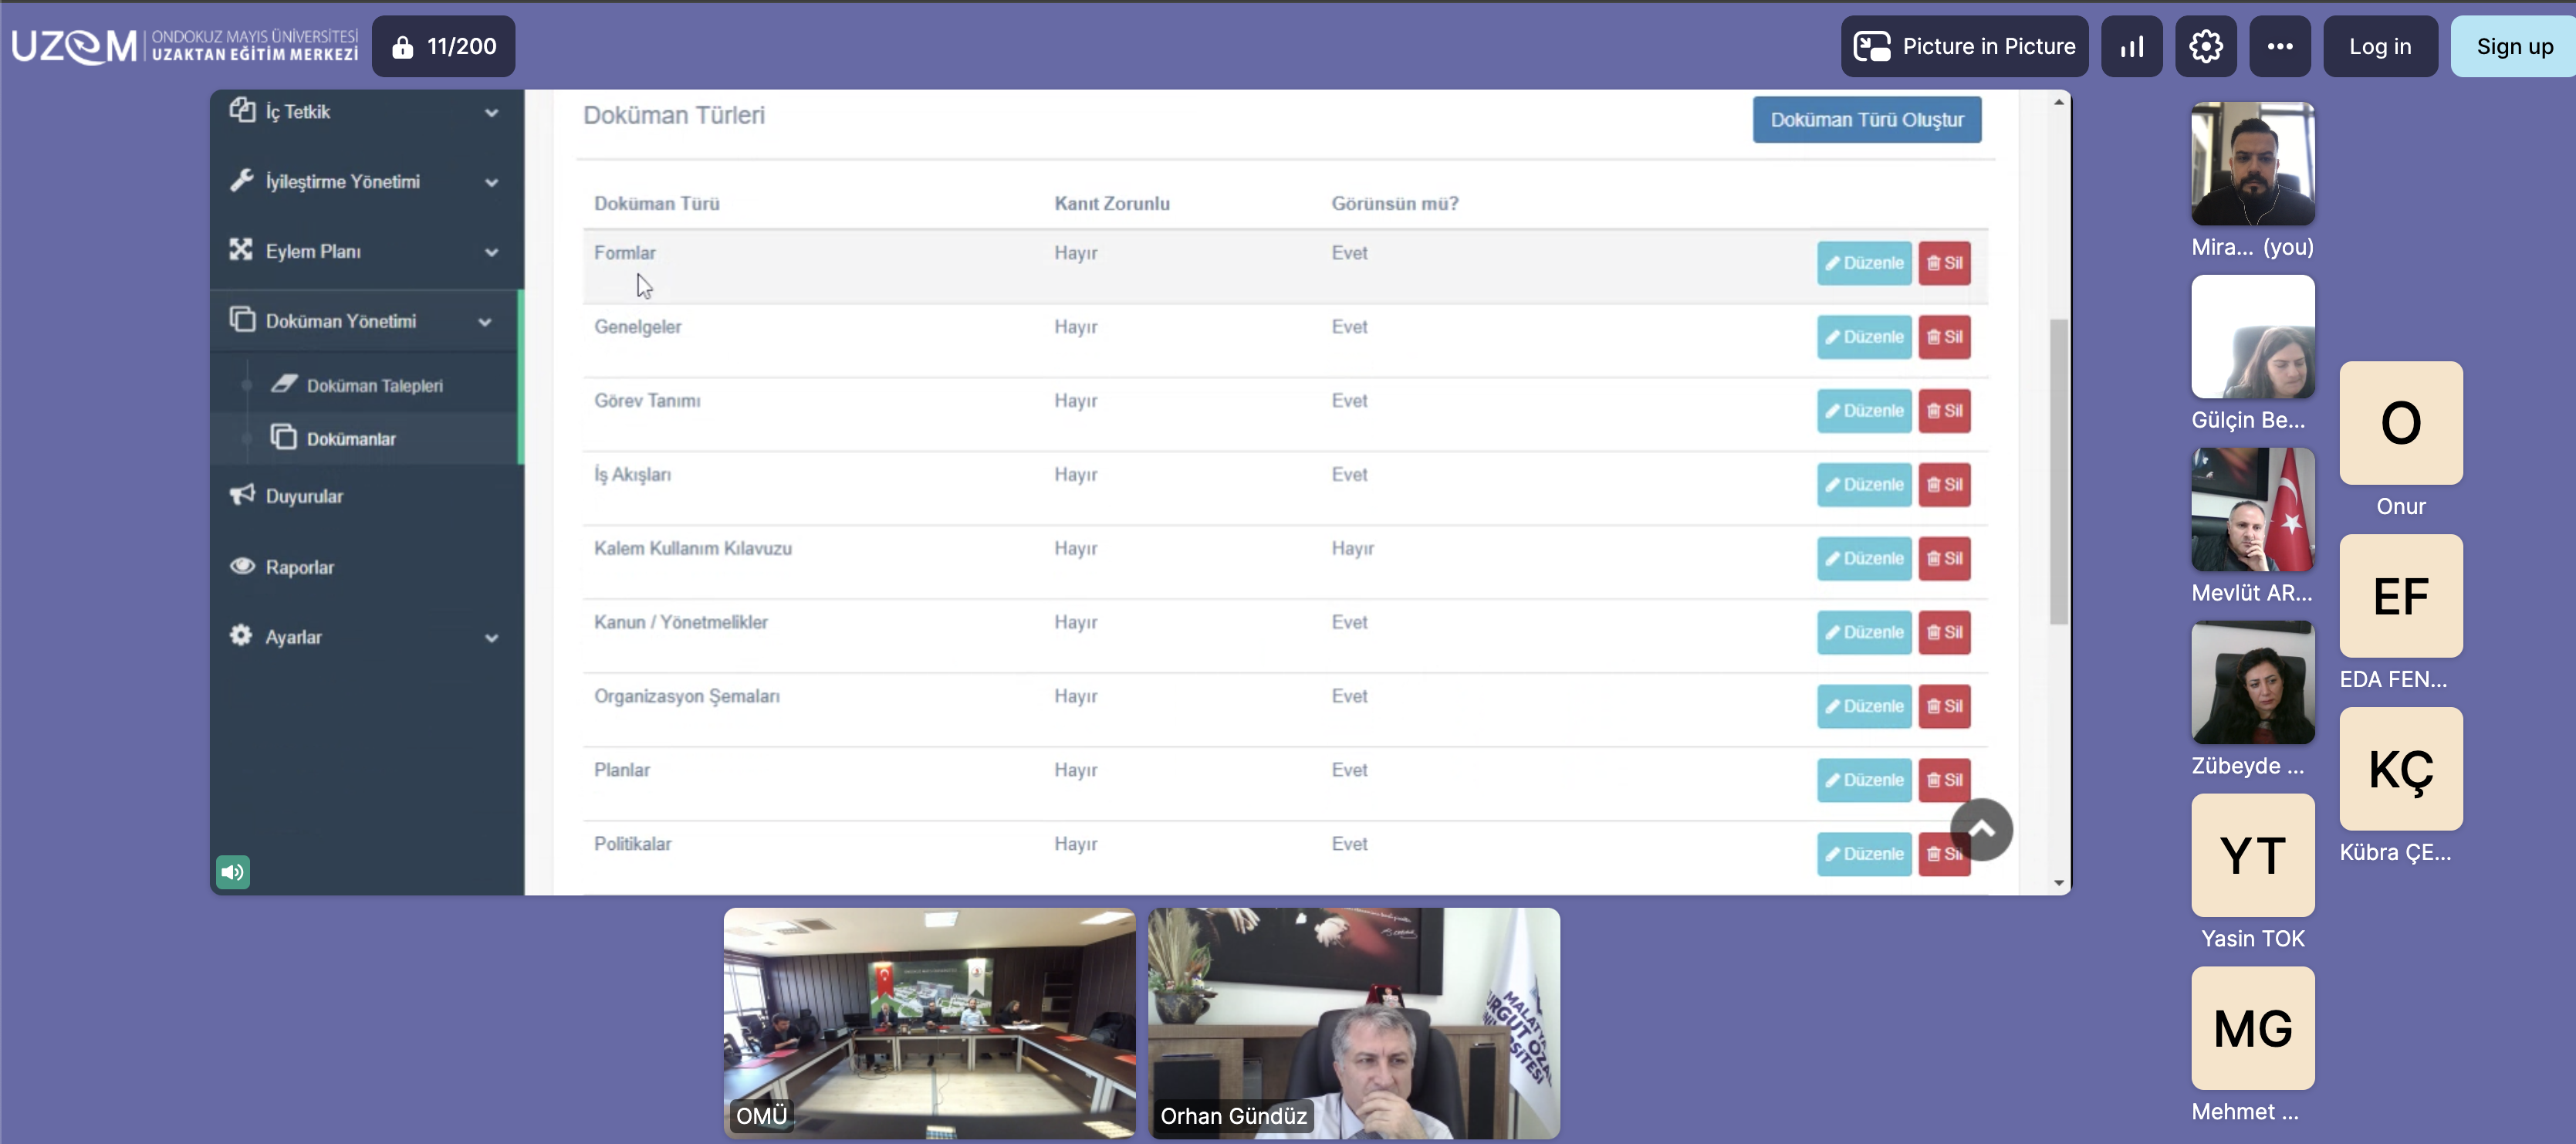The height and width of the screenshot is (1144, 2576).
Task: Delete Genelgeler row with Sil button
Action: click(x=1943, y=337)
